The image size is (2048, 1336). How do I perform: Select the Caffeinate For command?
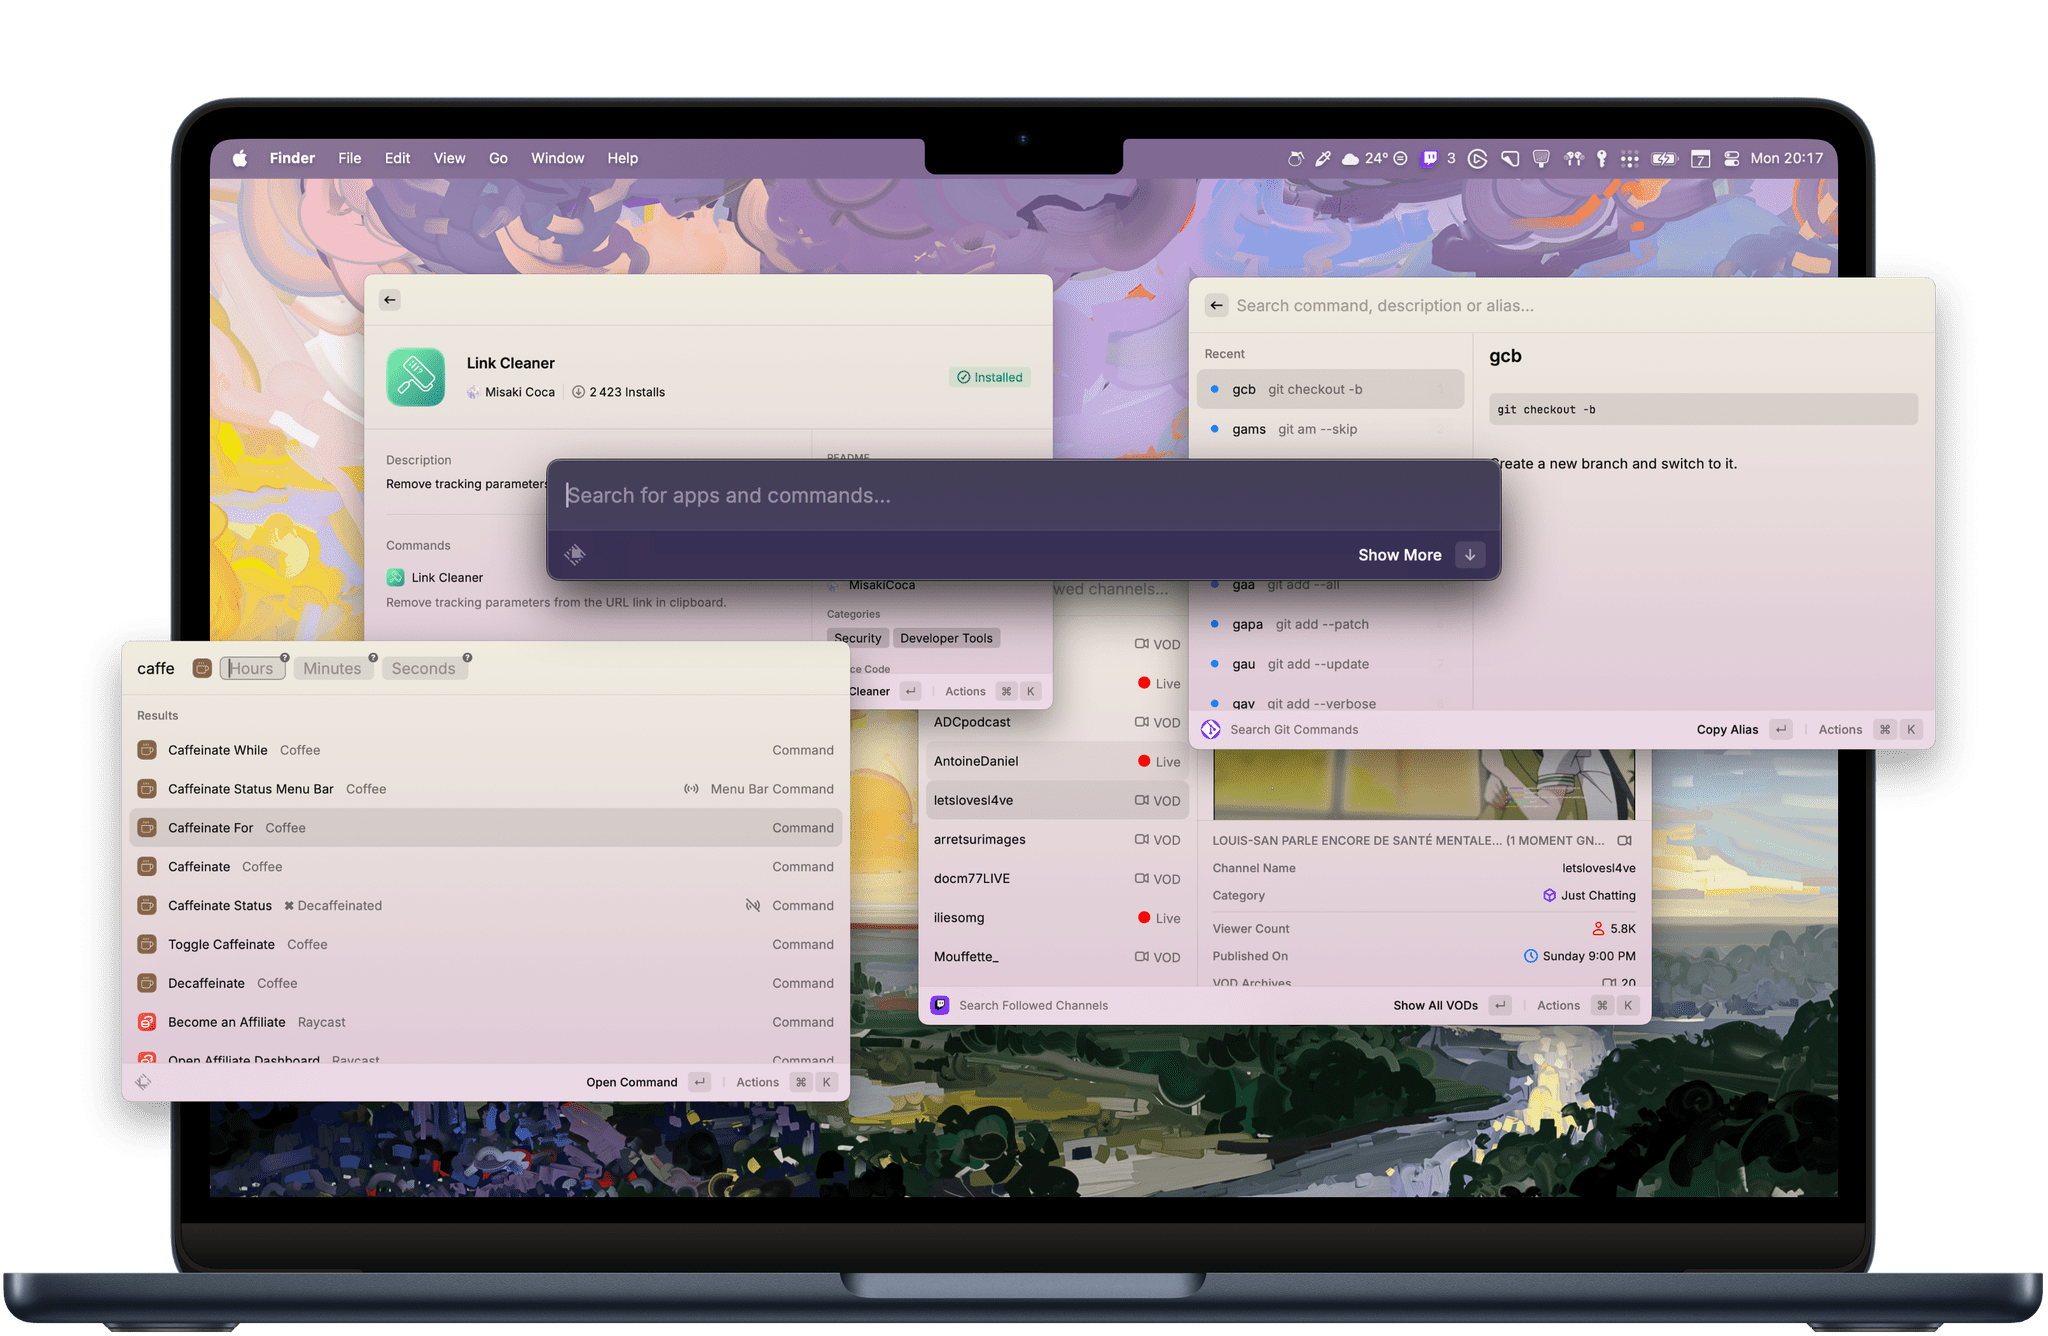486,828
